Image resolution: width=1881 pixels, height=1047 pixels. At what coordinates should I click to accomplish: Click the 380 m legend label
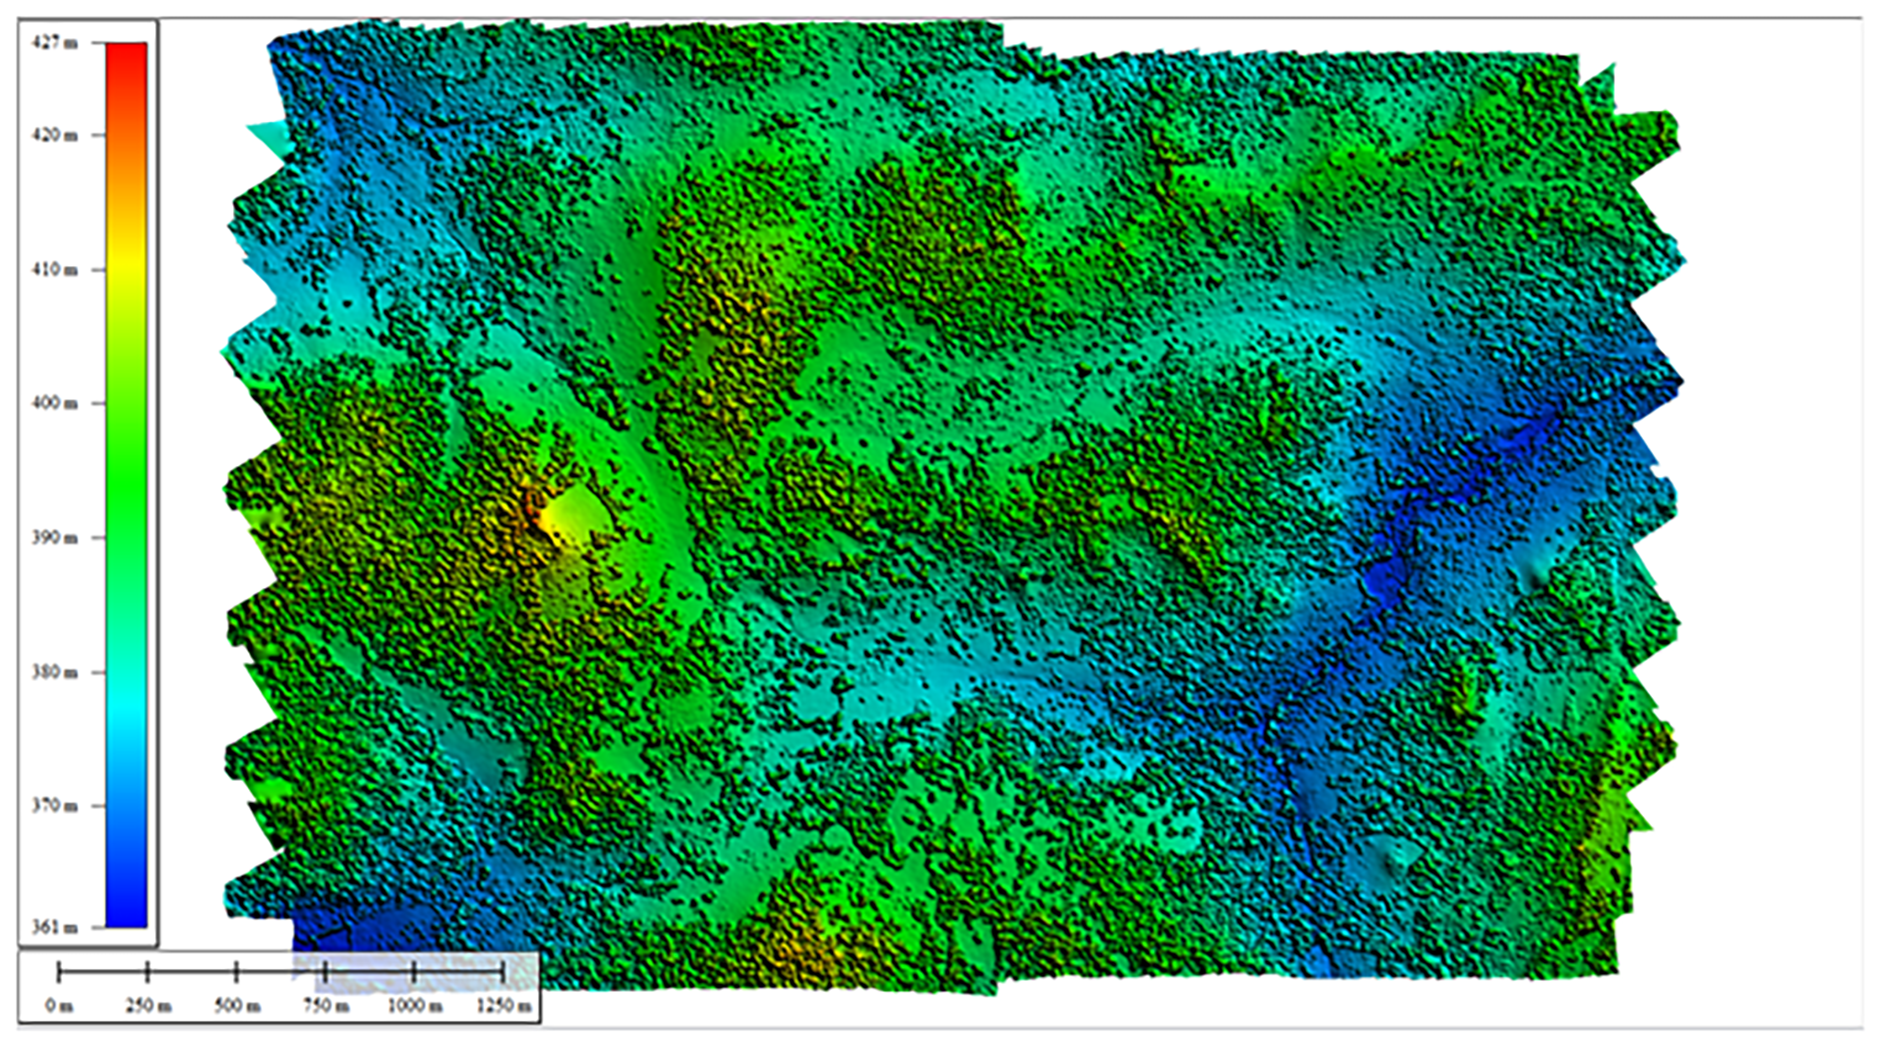53,672
